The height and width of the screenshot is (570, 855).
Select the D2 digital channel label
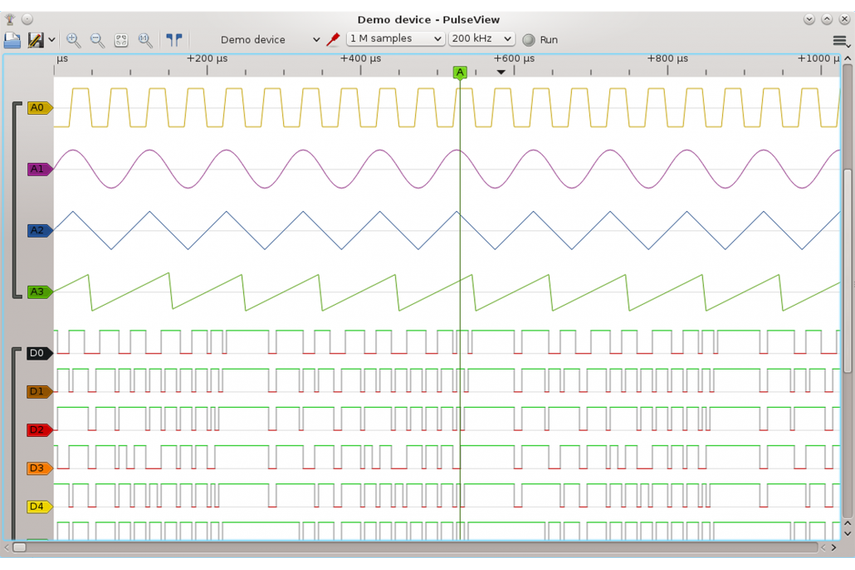point(39,430)
